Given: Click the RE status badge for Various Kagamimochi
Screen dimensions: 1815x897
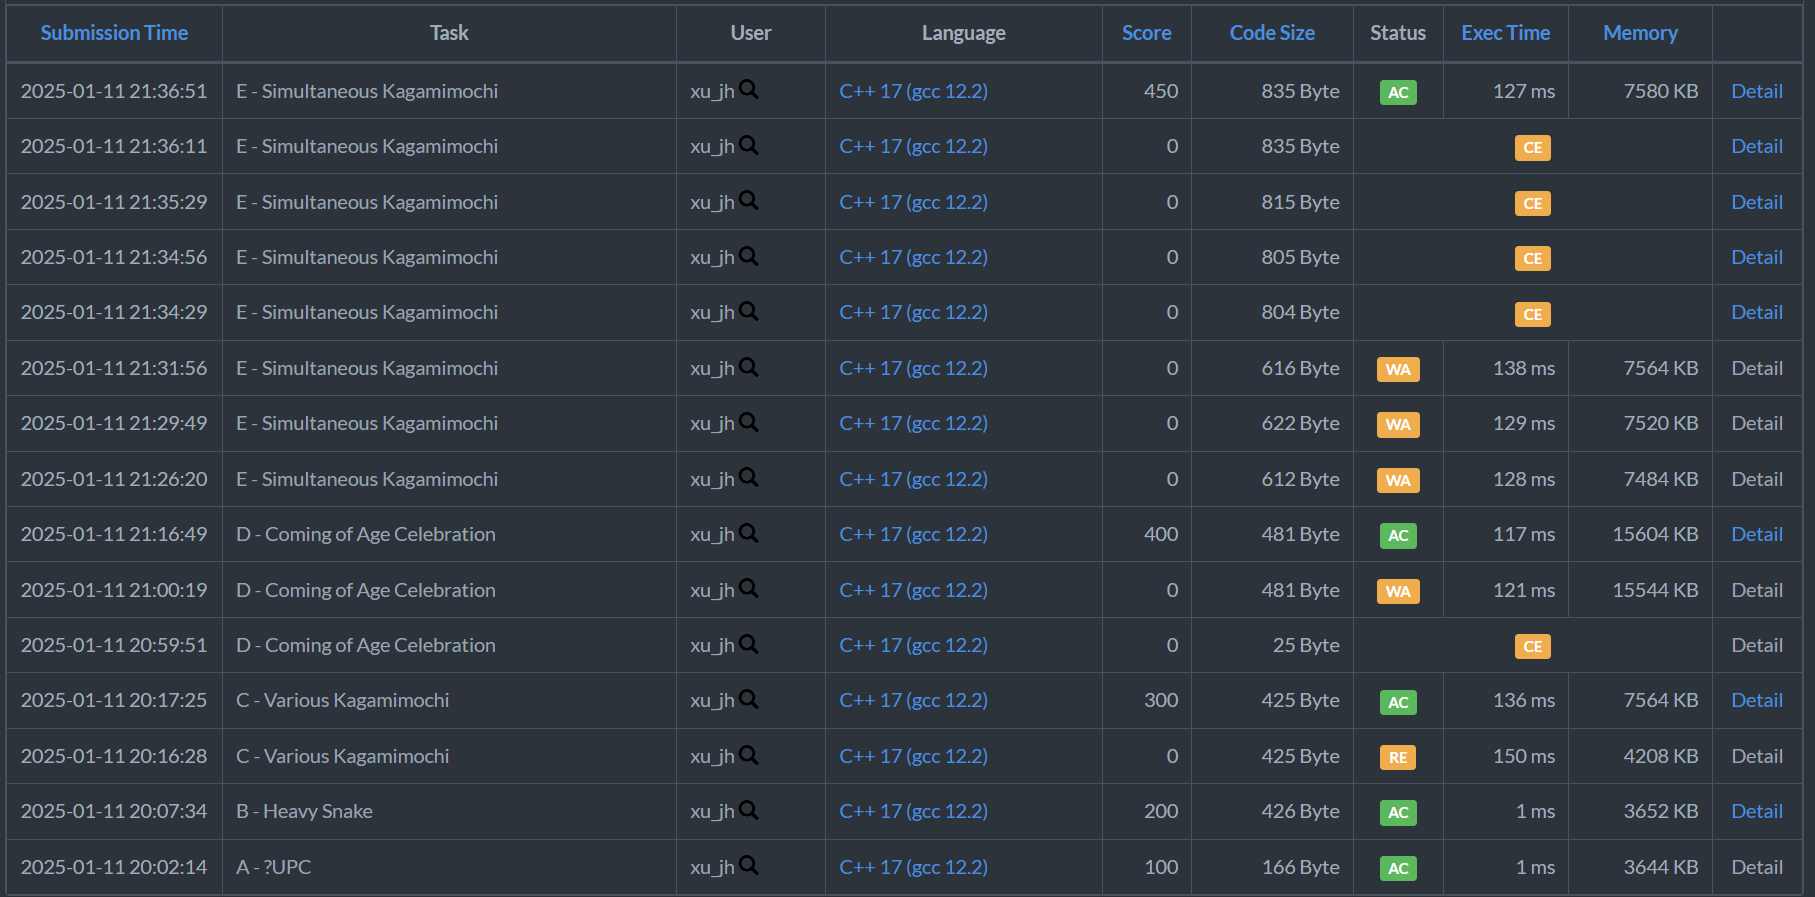Looking at the screenshot, I should pyautogui.click(x=1398, y=757).
